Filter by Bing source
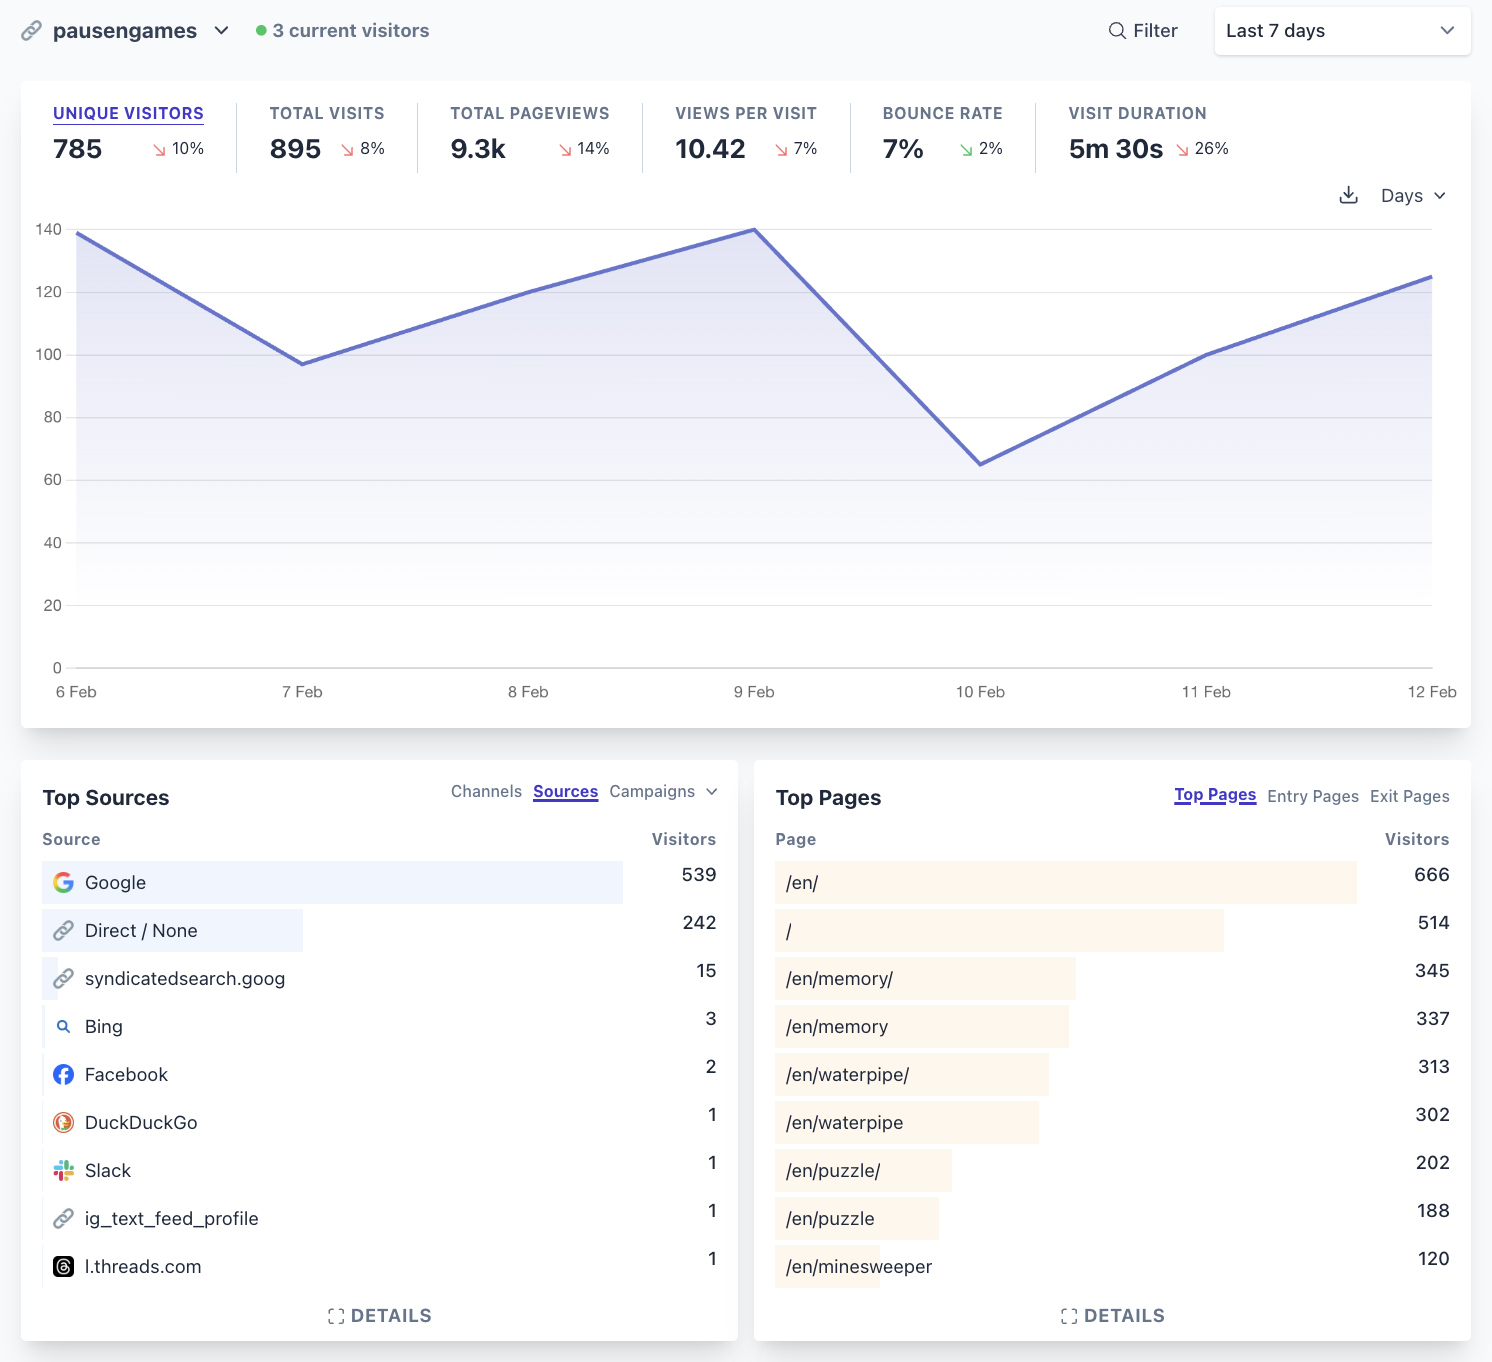The height and width of the screenshot is (1362, 1492). (x=104, y=1027)
